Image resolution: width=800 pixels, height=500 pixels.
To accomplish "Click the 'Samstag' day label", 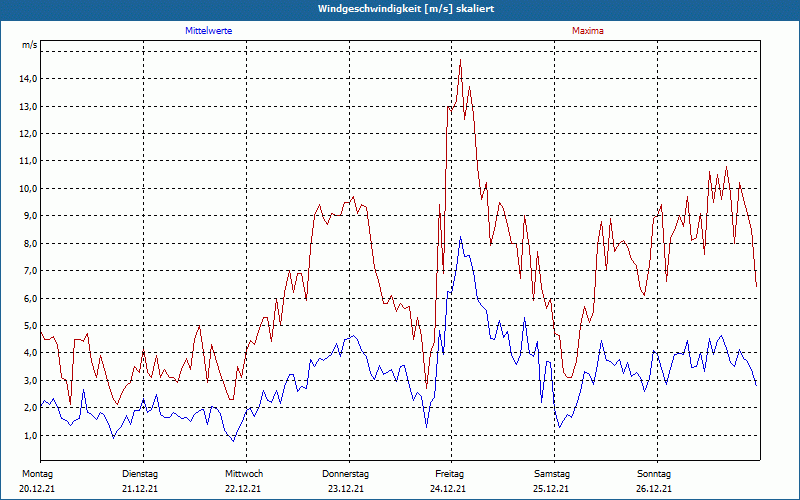I will tap(552, 474).
